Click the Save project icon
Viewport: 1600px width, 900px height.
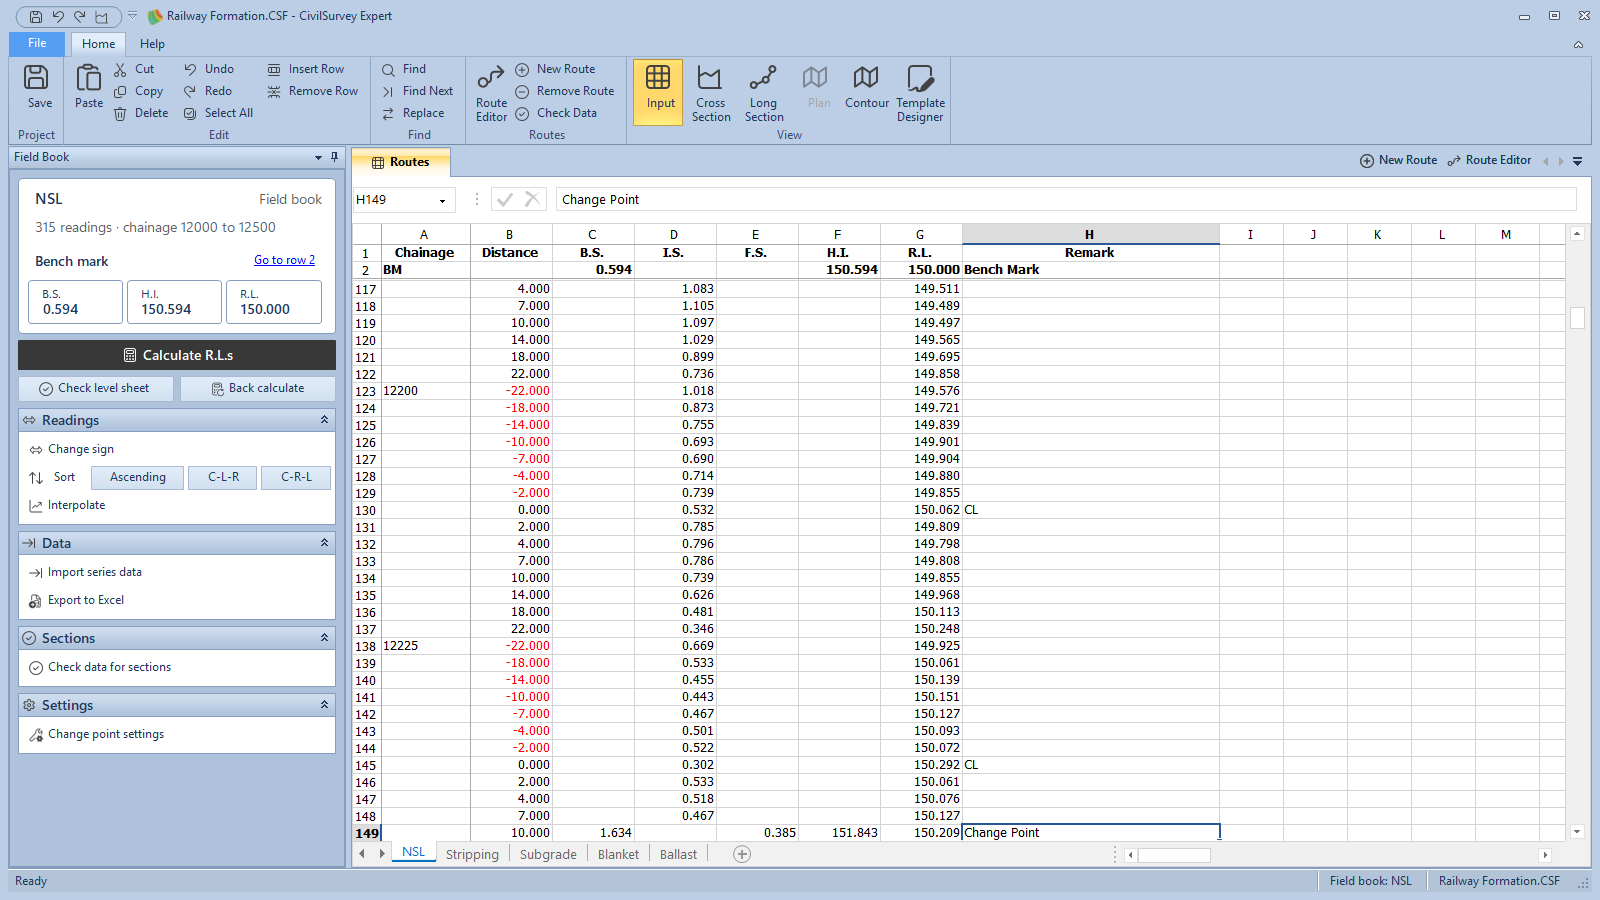tap(37, 87)
